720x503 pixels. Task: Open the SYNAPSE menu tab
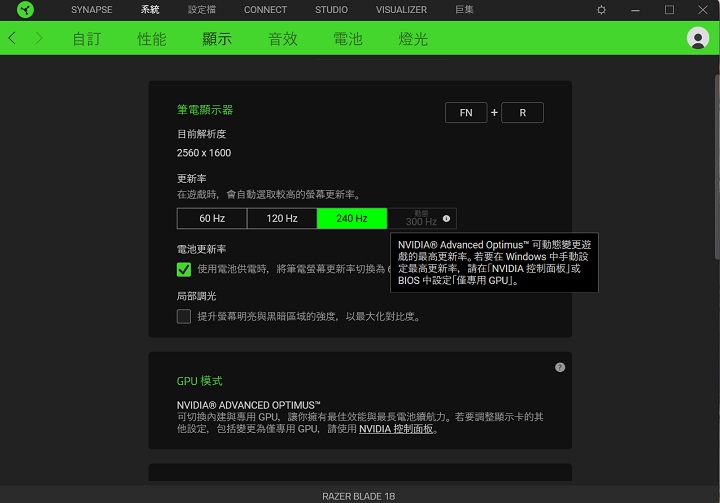(91, 10)
